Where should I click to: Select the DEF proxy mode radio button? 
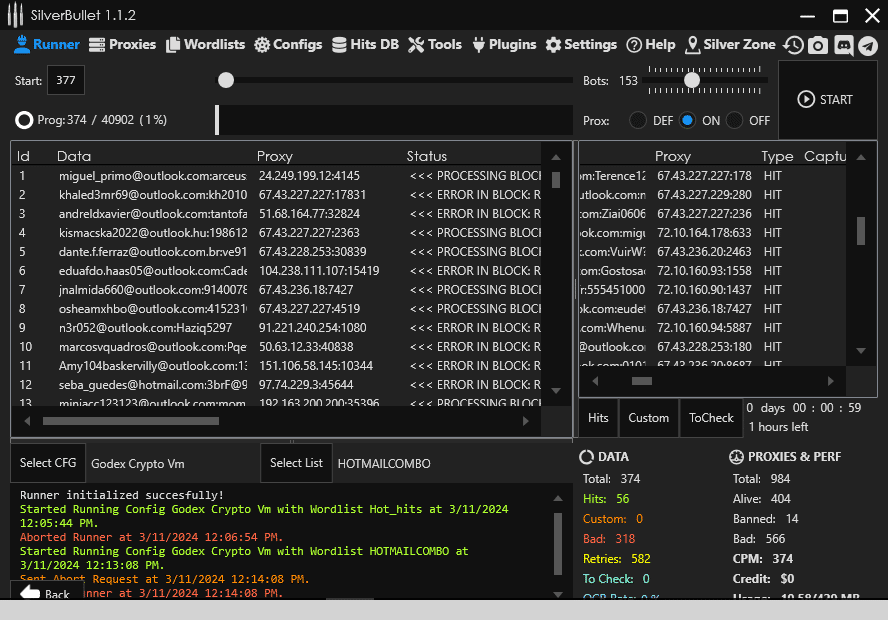point(637,120)
